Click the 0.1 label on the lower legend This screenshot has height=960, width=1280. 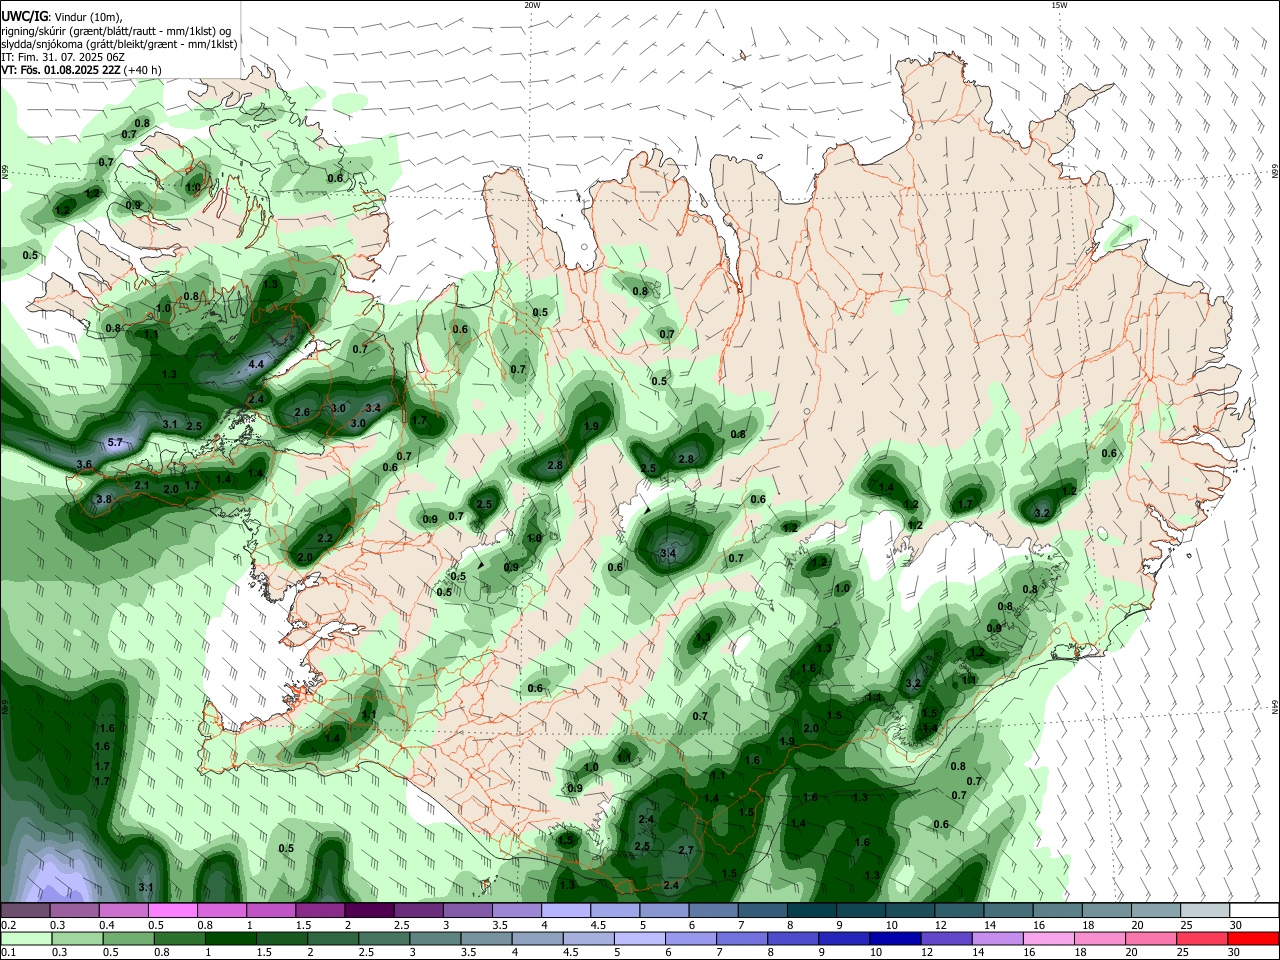tap(8, 953)
